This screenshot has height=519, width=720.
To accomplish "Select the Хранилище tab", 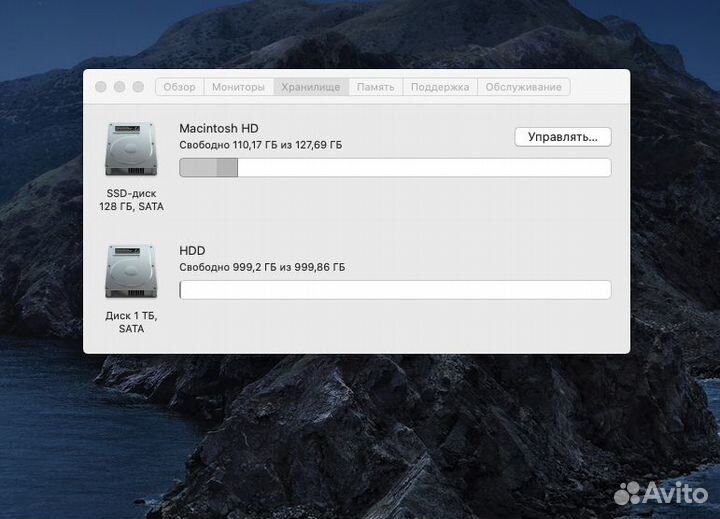I will 311,87.
